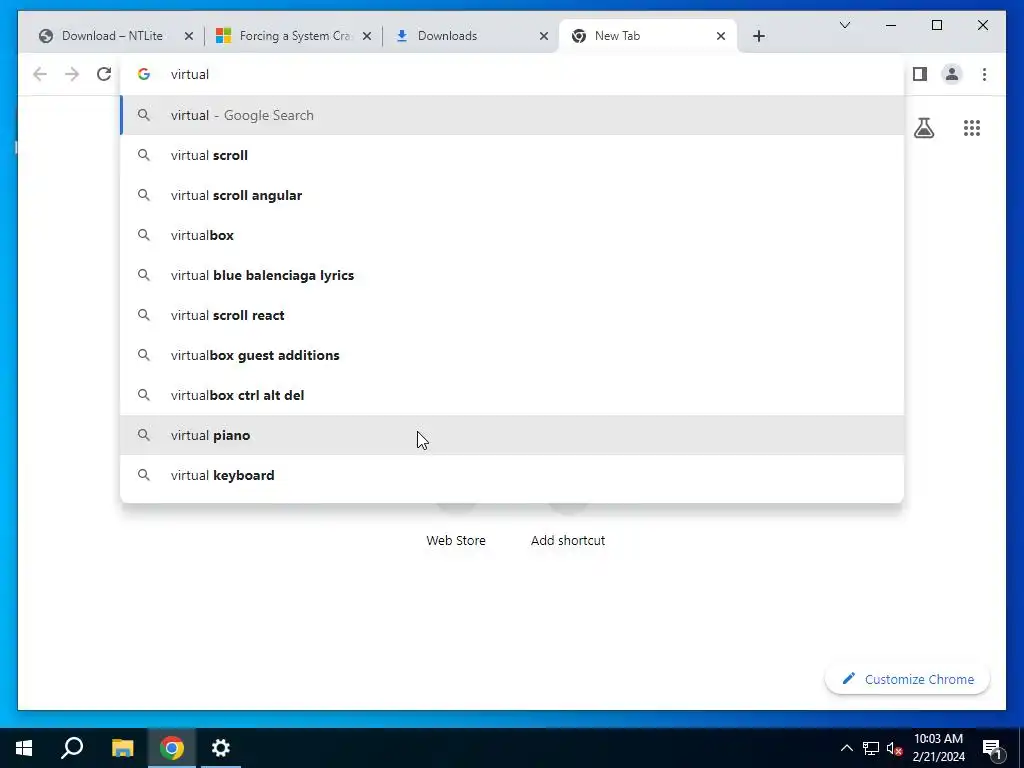
Task: Show hidden system tray icons
Action: point(846,748)
